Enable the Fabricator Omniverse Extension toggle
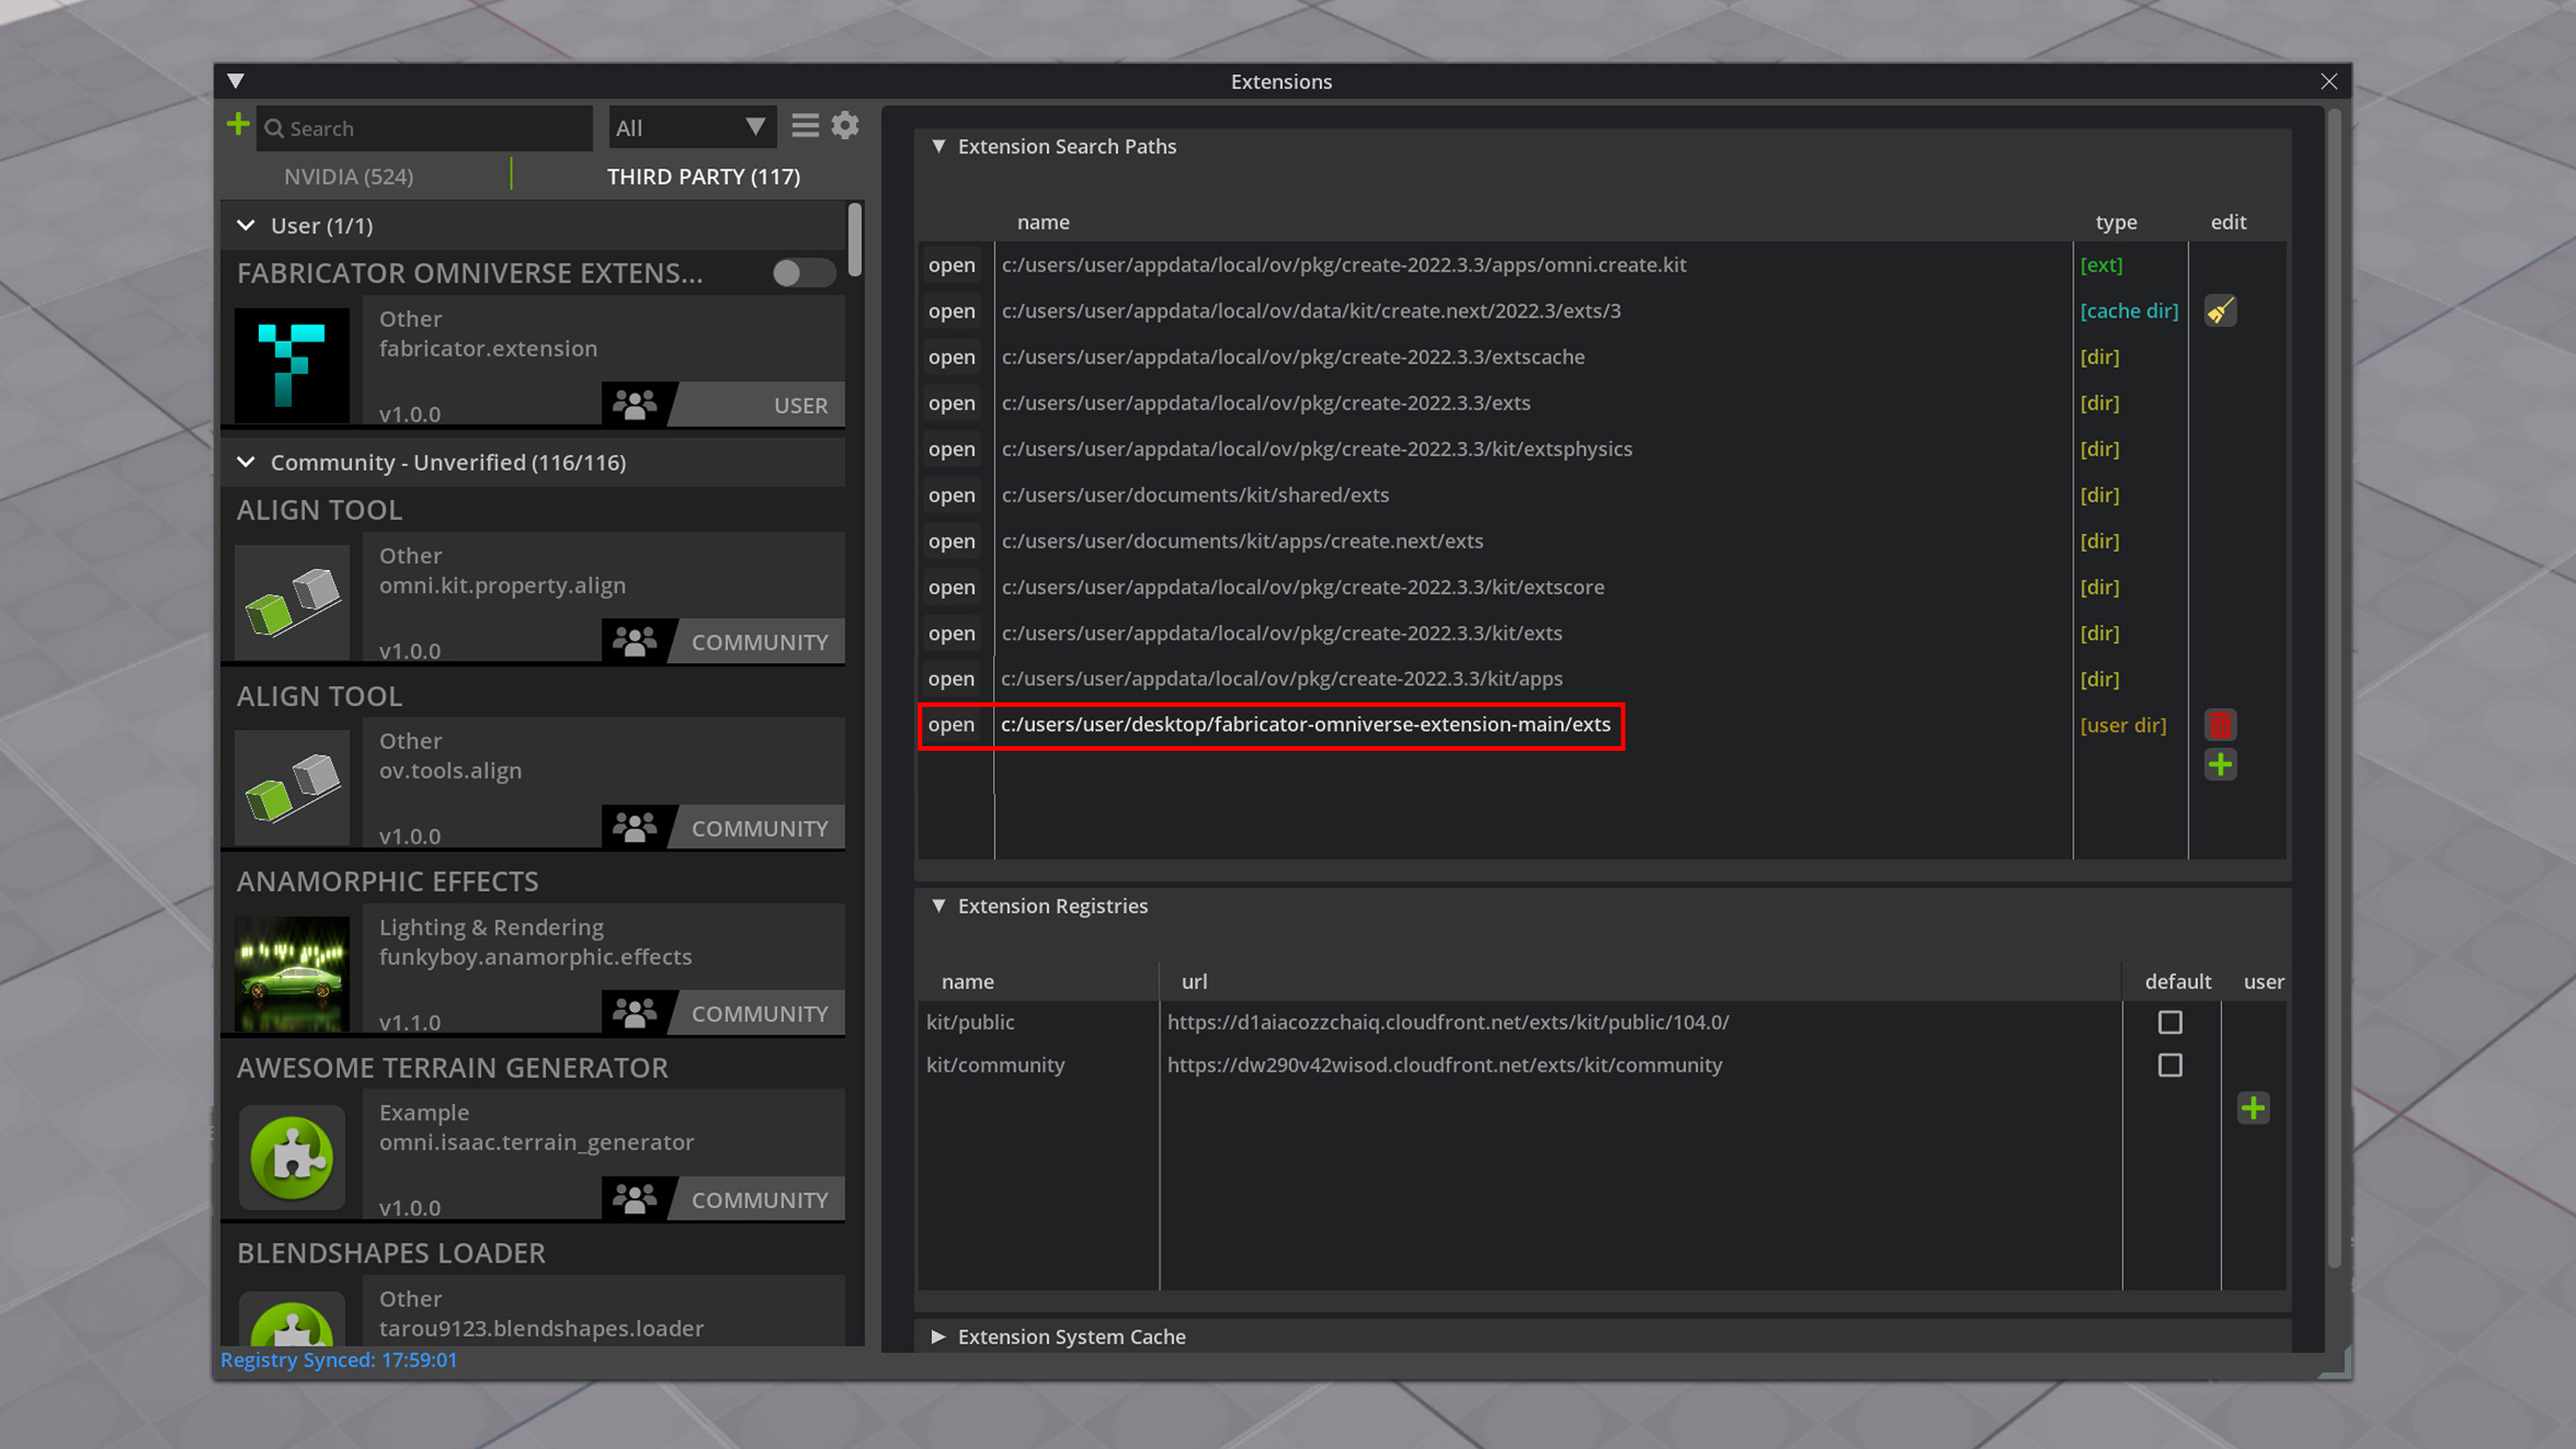2576x1449 pixels. 803,273
